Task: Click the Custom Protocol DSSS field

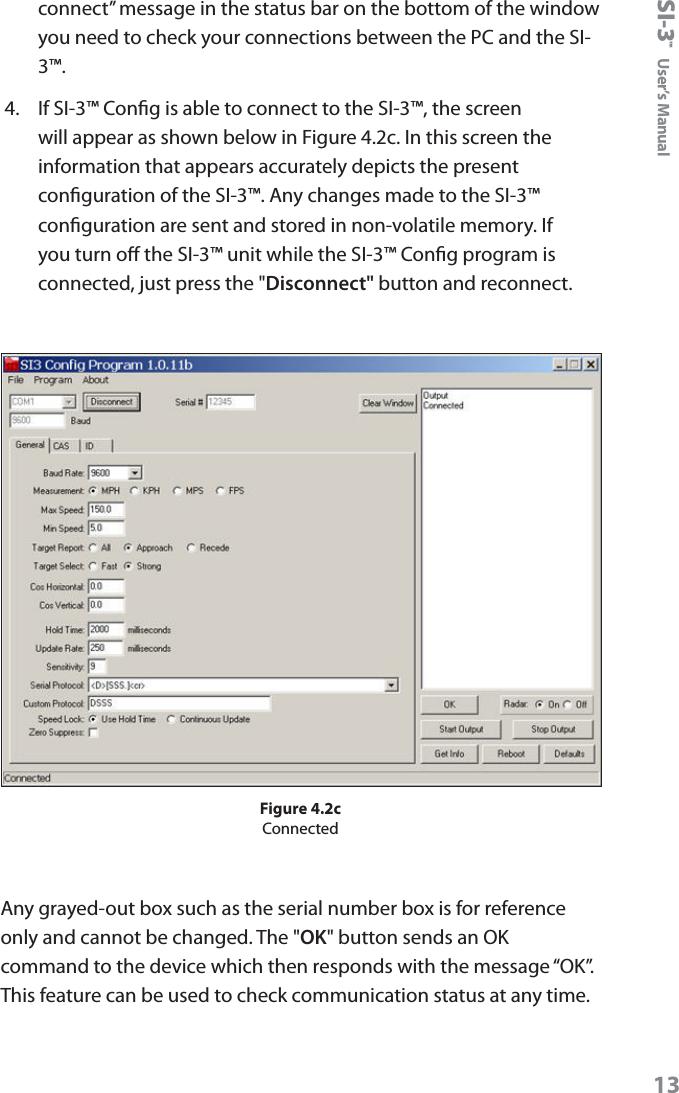Action: tap(179, 703)
